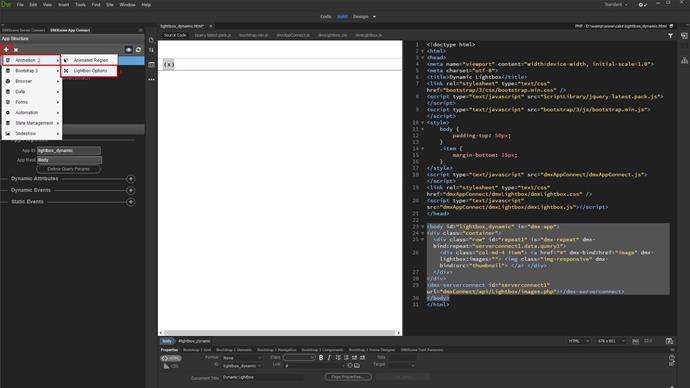Open the Bootstrap 3 category in the menu
This screenshot has width=690, height=388.
click(31, 71)
